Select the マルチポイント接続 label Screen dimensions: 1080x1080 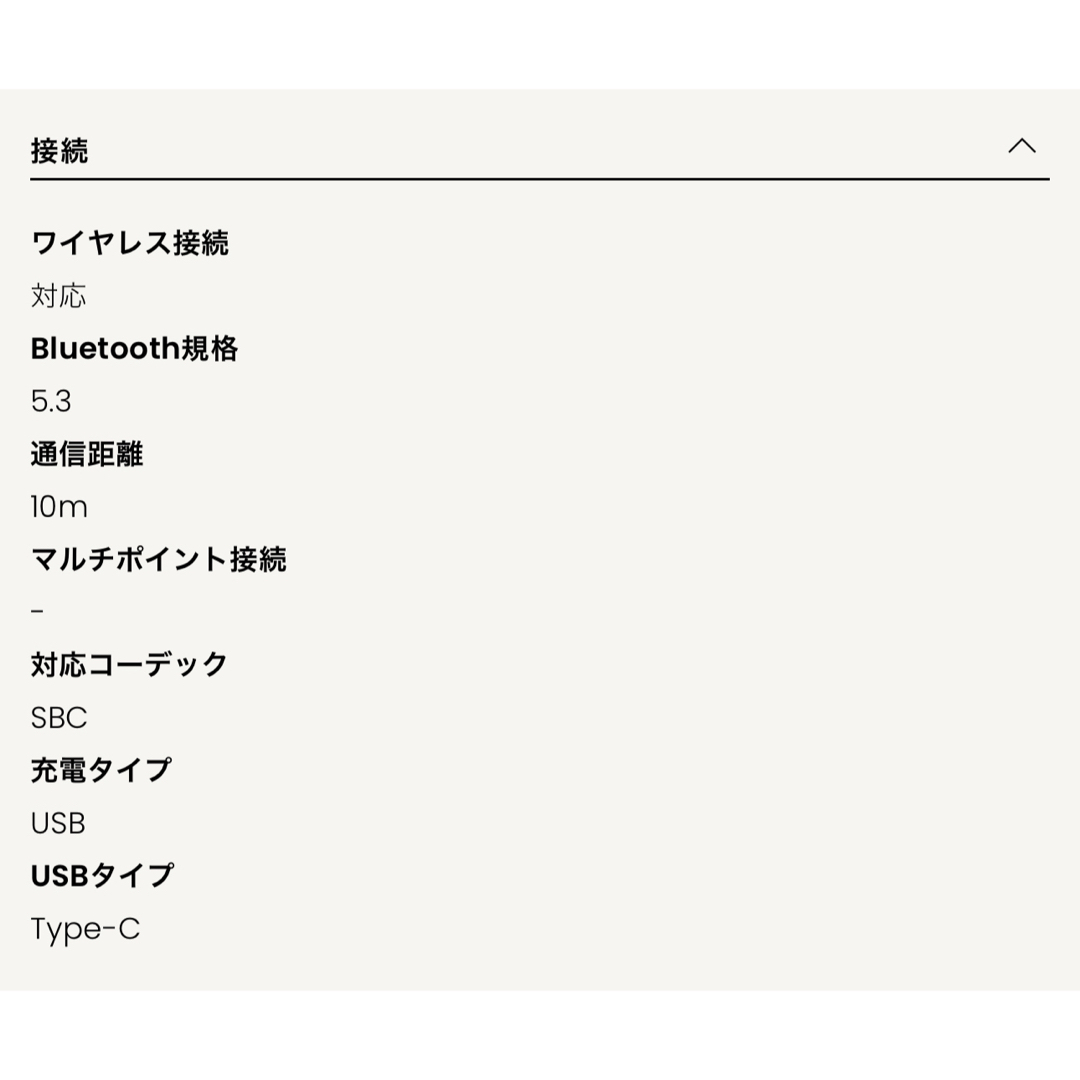(x=158, y=559)
